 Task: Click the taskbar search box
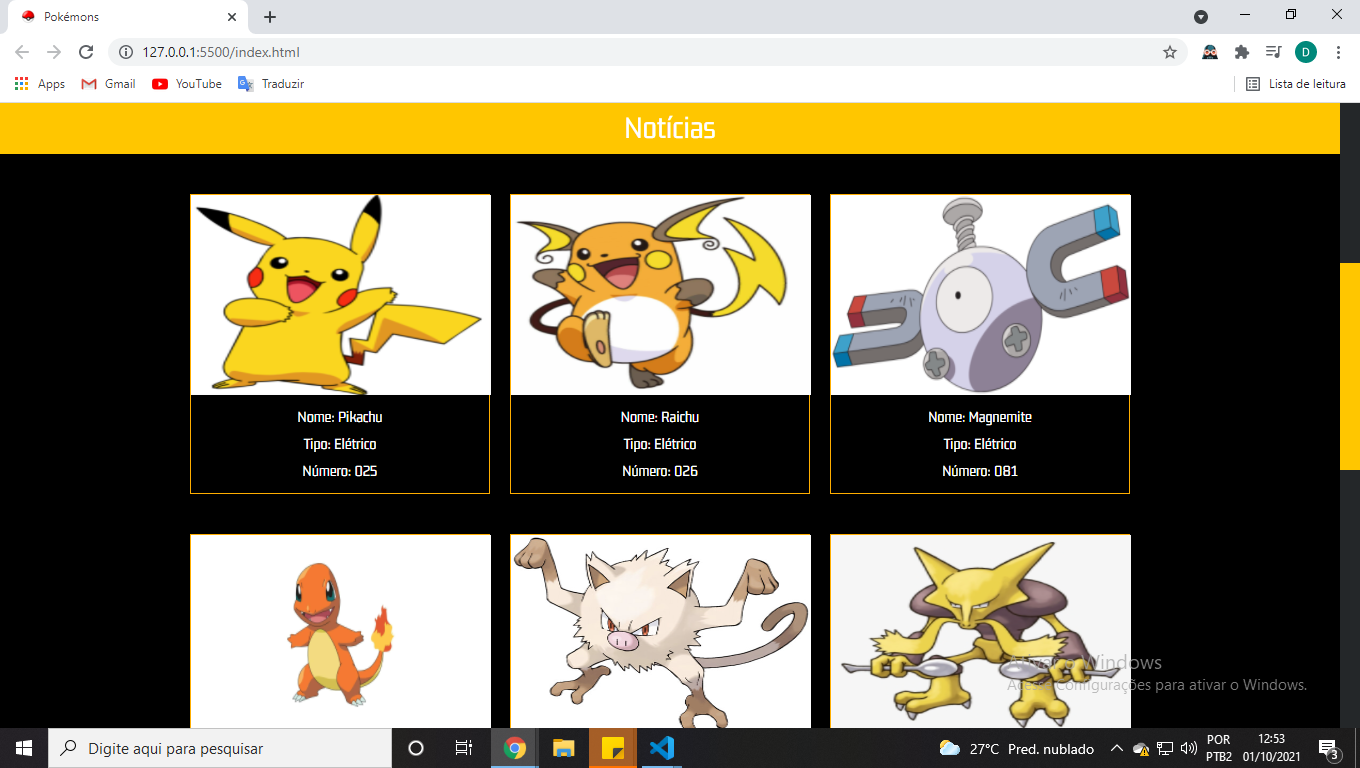[220, 748]
